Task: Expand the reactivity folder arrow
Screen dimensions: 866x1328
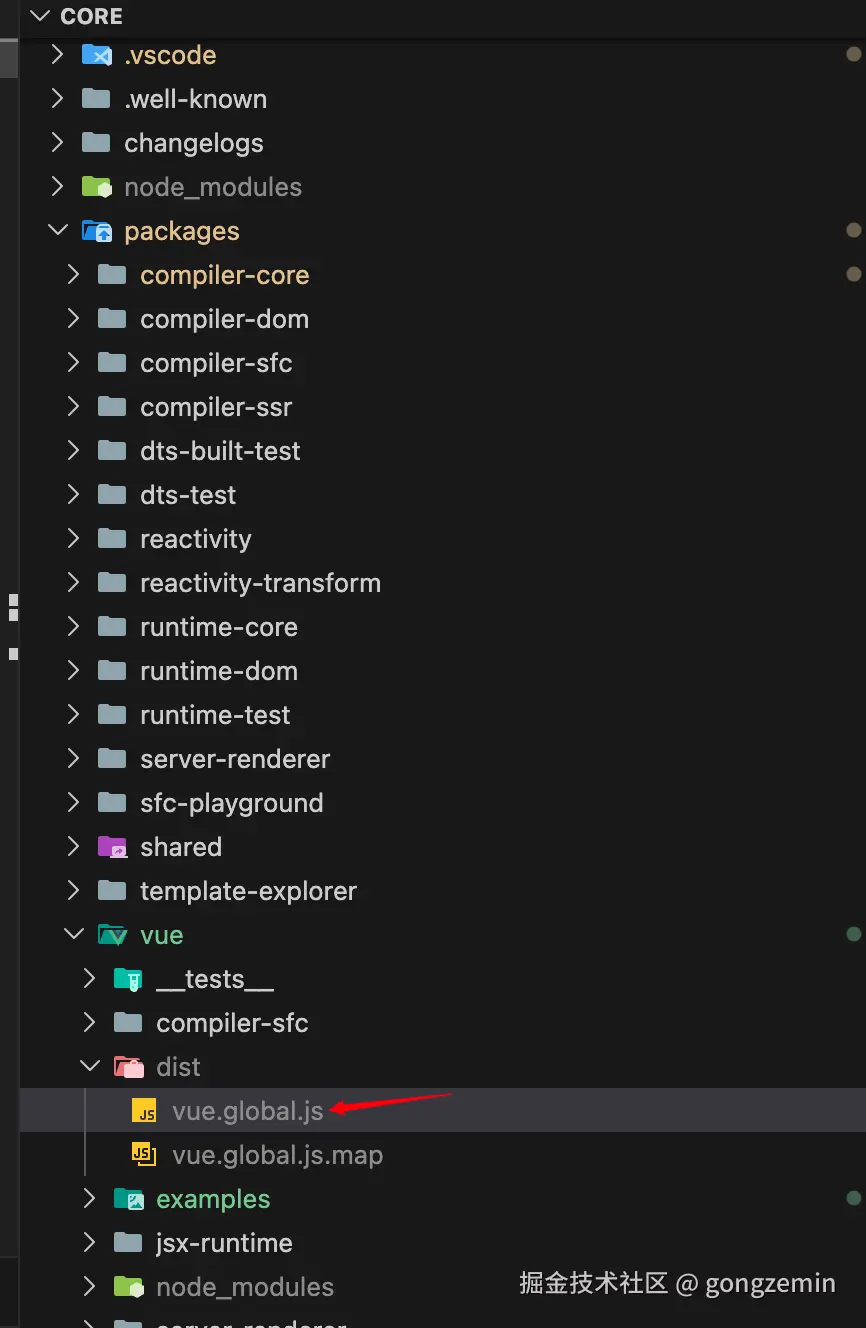Action: (73, 539)
